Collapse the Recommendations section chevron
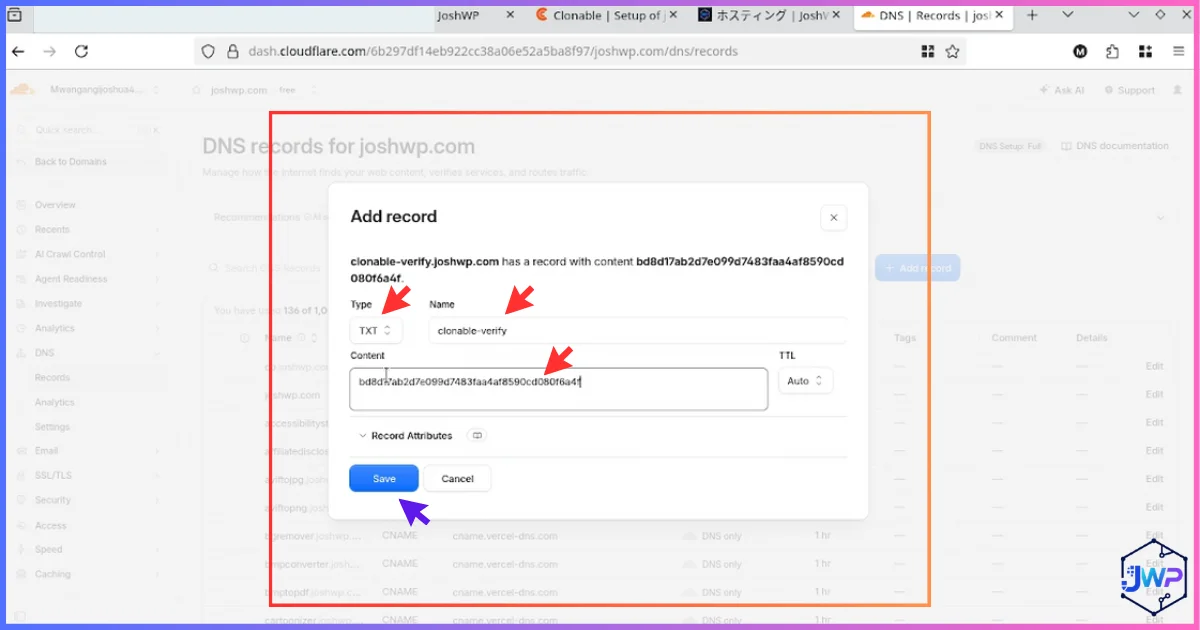This screenshot has height=630, width=1200. pyautogui.click(x=1161, y=217)
